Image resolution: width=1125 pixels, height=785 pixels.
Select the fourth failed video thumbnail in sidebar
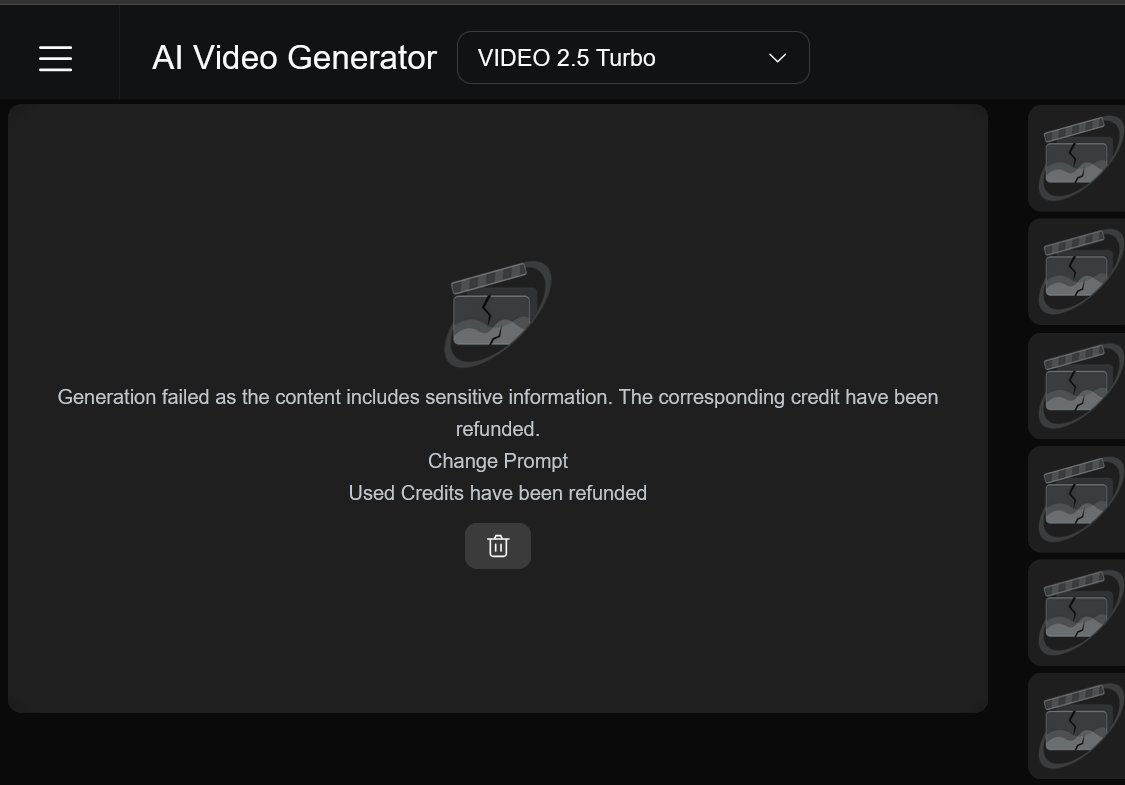1077,499
